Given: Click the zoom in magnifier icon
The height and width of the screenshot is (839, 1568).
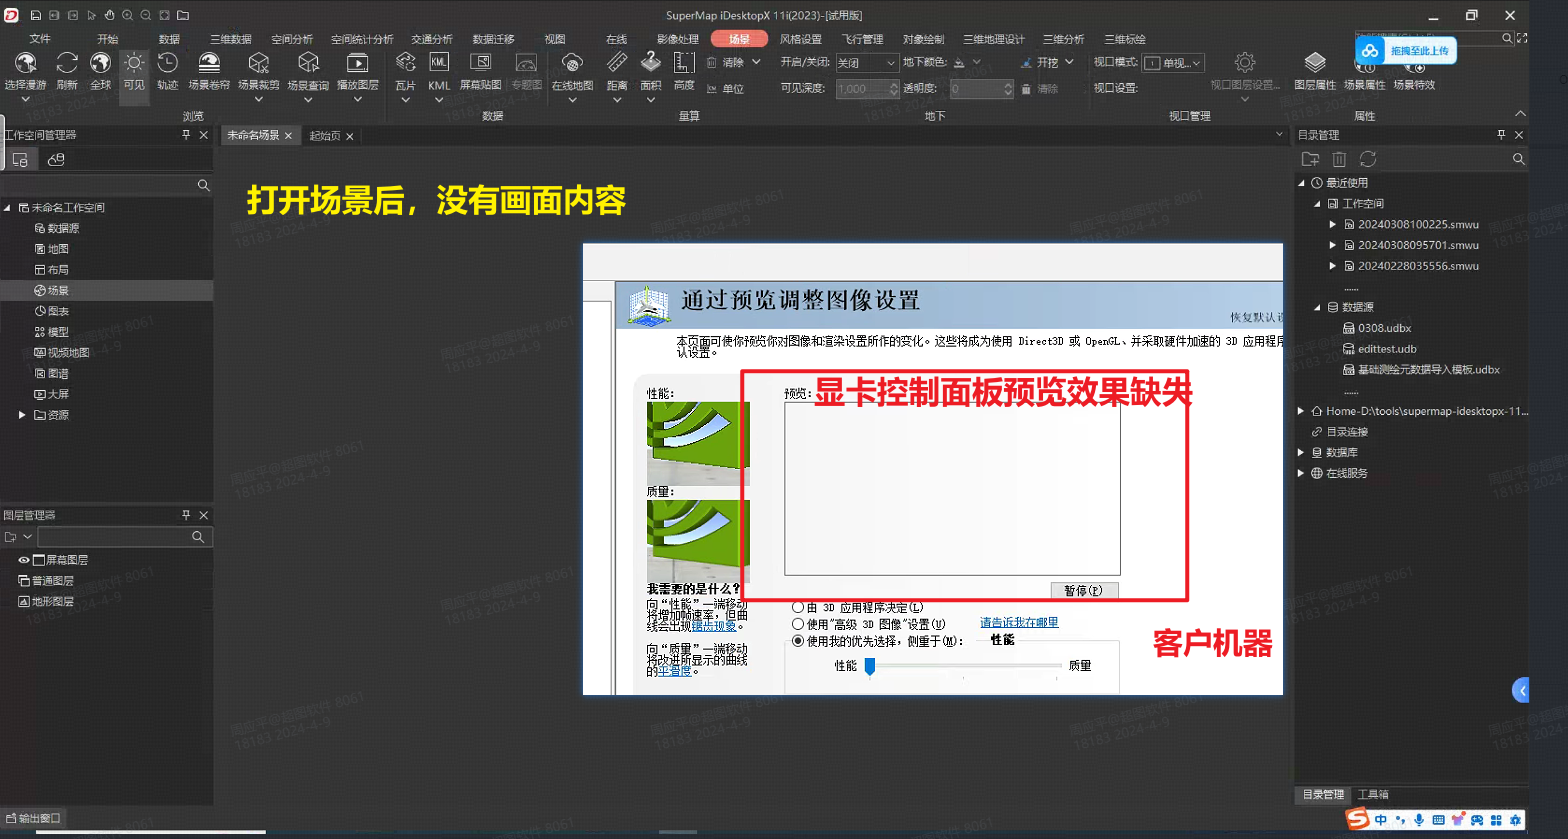Looking at the screenshot, I should point(128,15).
